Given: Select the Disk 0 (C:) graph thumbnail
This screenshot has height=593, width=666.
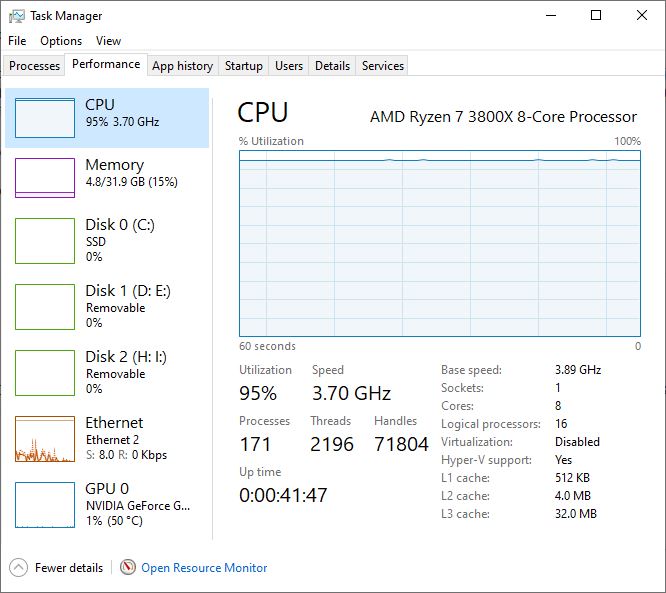Looking at the screenshot, I should (45, 241).
